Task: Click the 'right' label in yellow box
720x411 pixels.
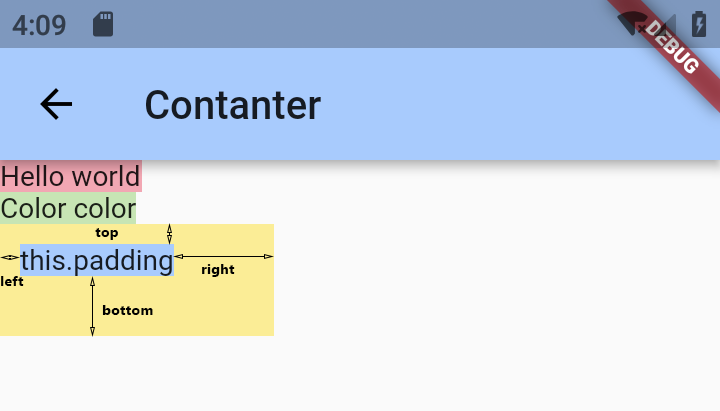Action: point(218,270)
